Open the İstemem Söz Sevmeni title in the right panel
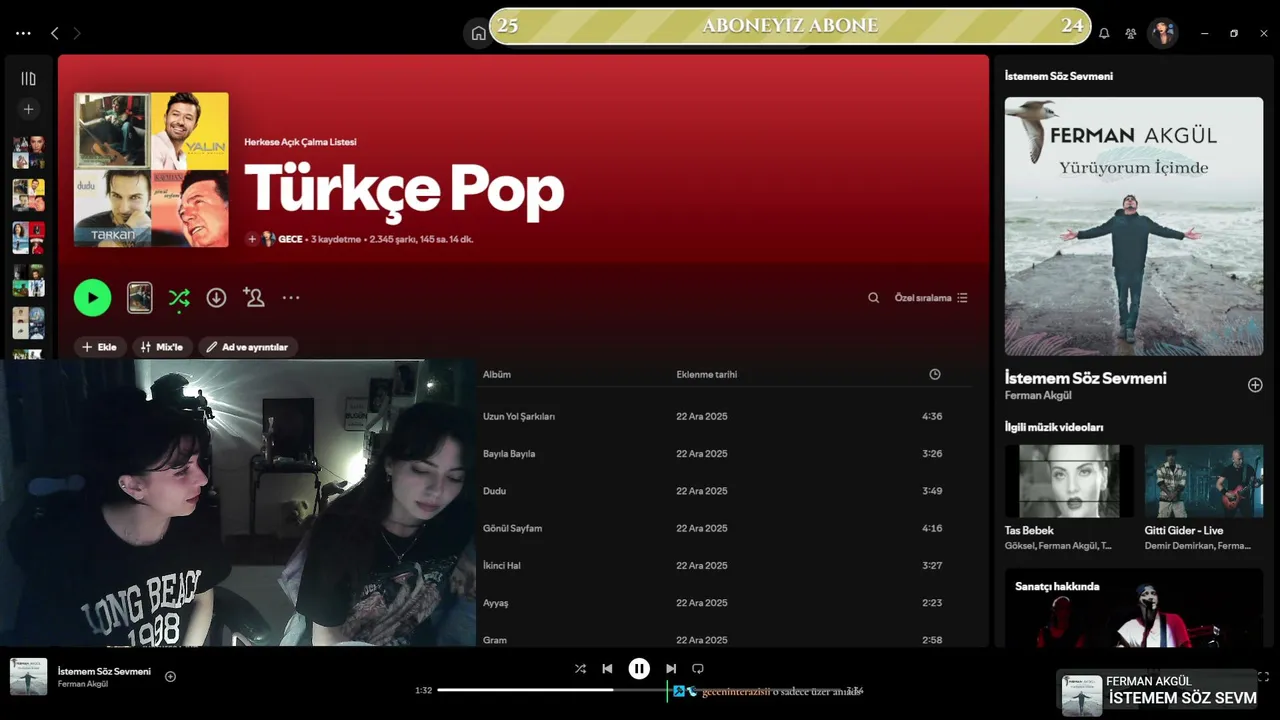Viewport: 1280px width, 720px height. (x=1086, y=378)
